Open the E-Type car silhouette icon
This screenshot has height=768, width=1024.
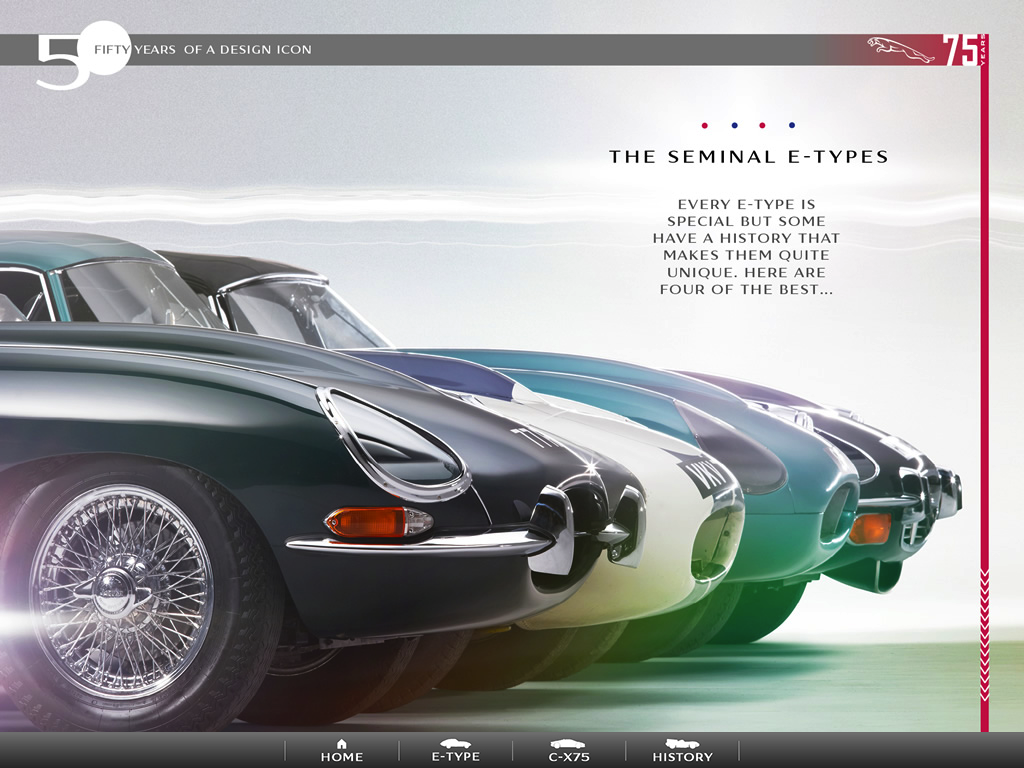pyautogui.click(x=456, y=744)
